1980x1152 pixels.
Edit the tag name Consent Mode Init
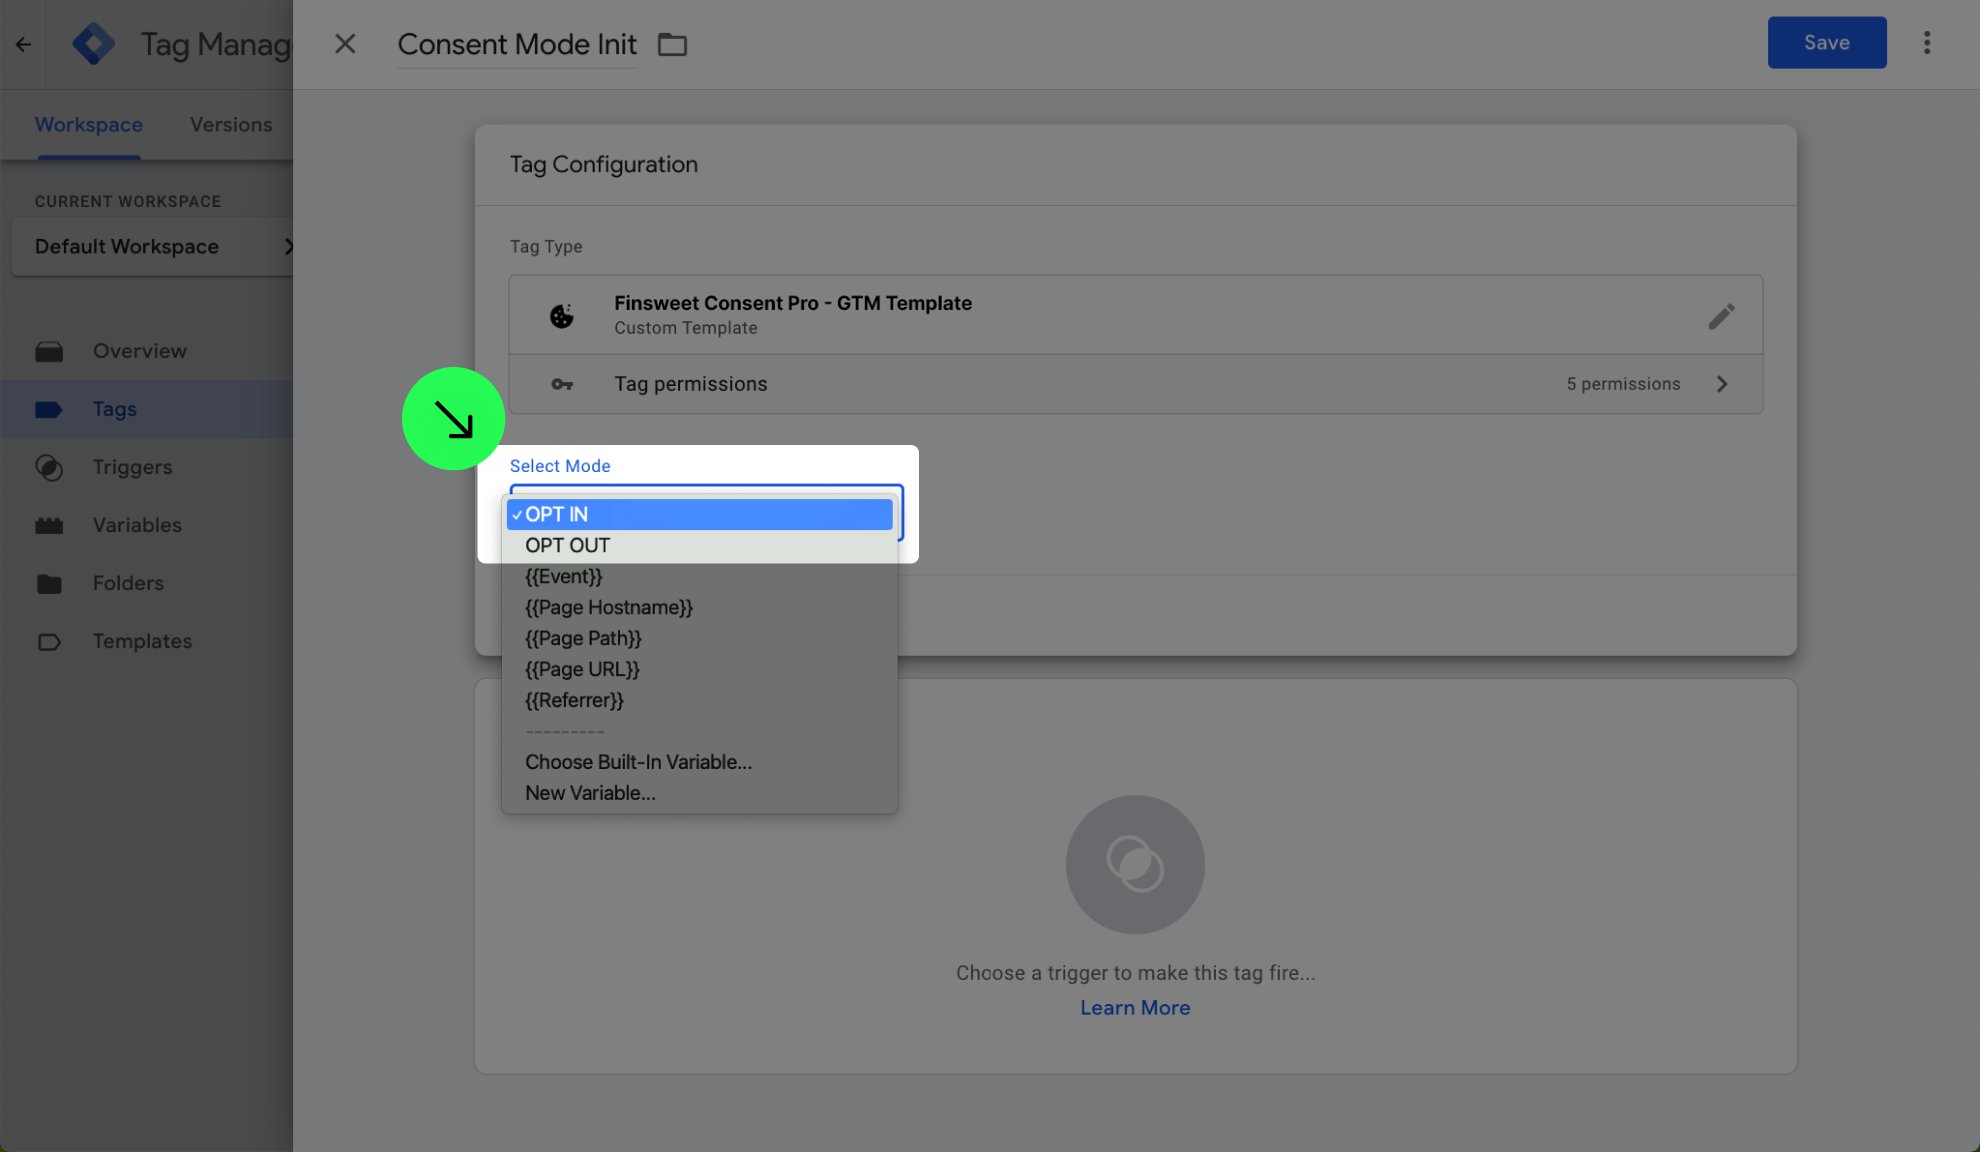[x=517, y=44]
